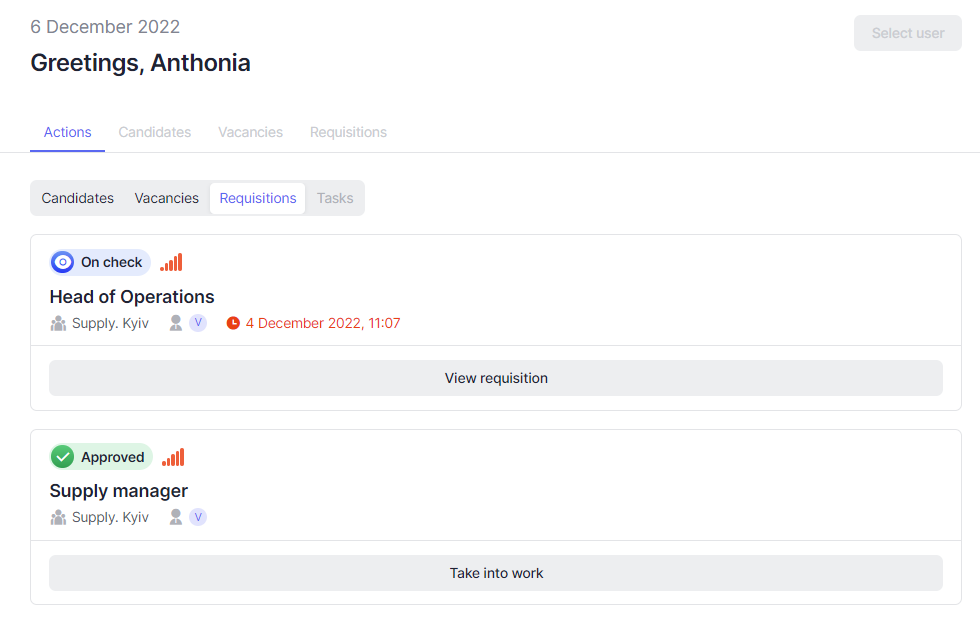Screen dimensions: 980x627
Task: Click person icon on Head of Operations card
Action: click(x=176, y=323)
